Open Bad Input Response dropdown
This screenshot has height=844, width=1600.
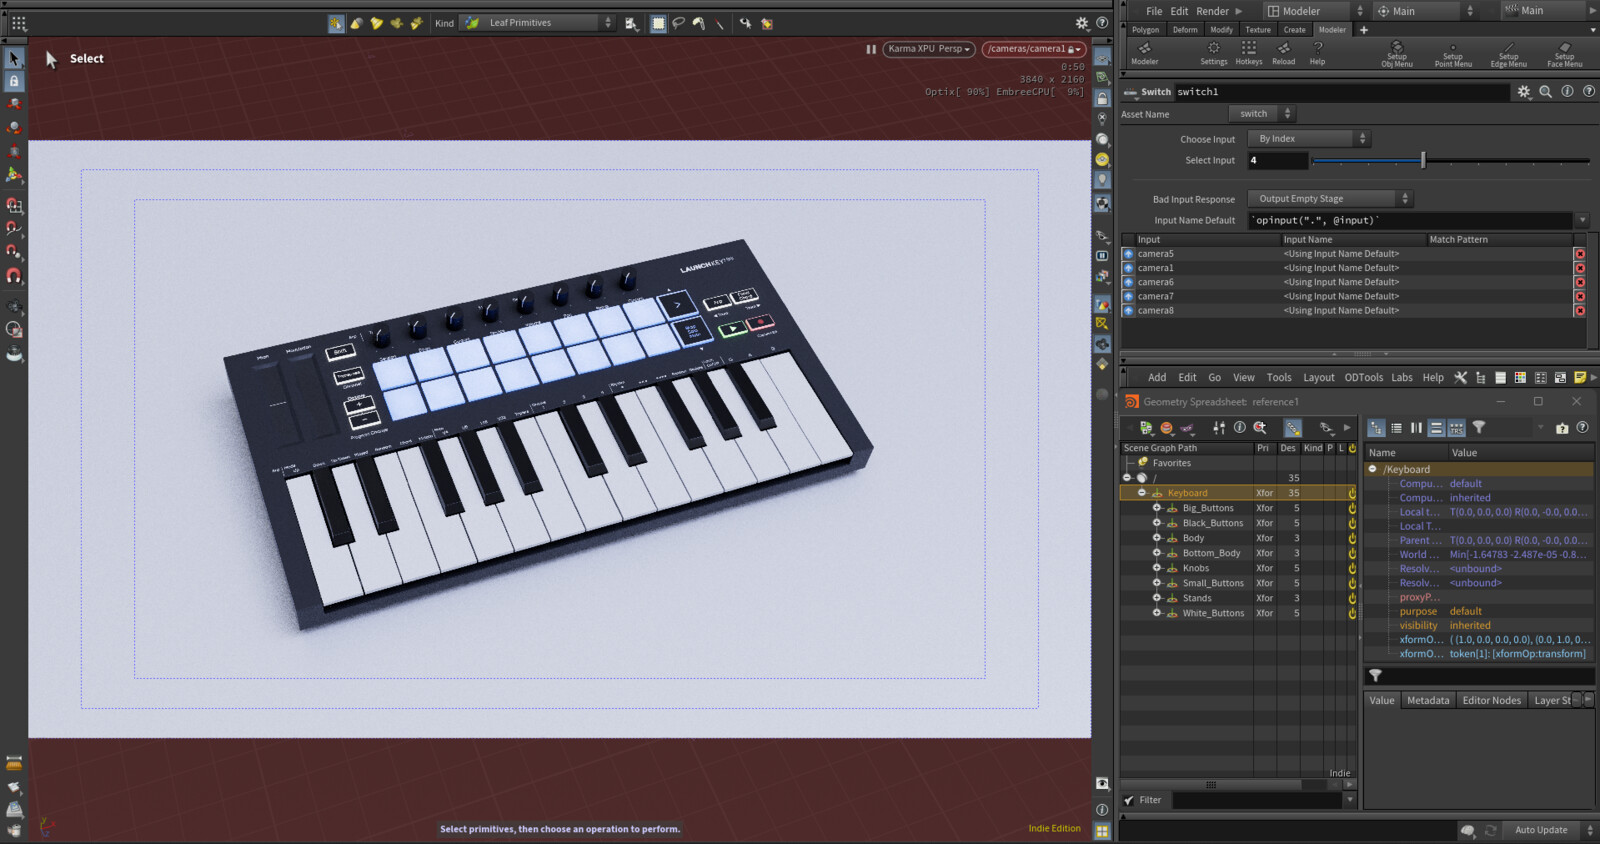coord(1330,199)
